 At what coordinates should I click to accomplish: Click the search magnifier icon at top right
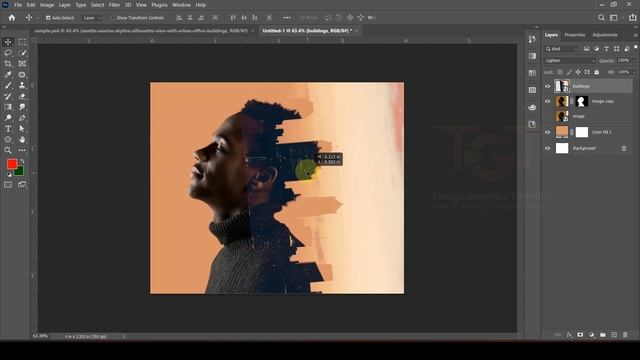point(601,18)
